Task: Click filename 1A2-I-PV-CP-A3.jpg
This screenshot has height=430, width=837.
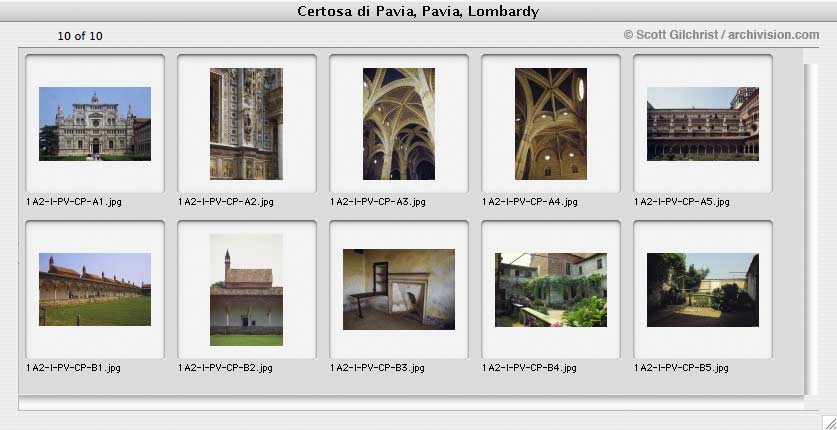Action: tap(378, 202)
